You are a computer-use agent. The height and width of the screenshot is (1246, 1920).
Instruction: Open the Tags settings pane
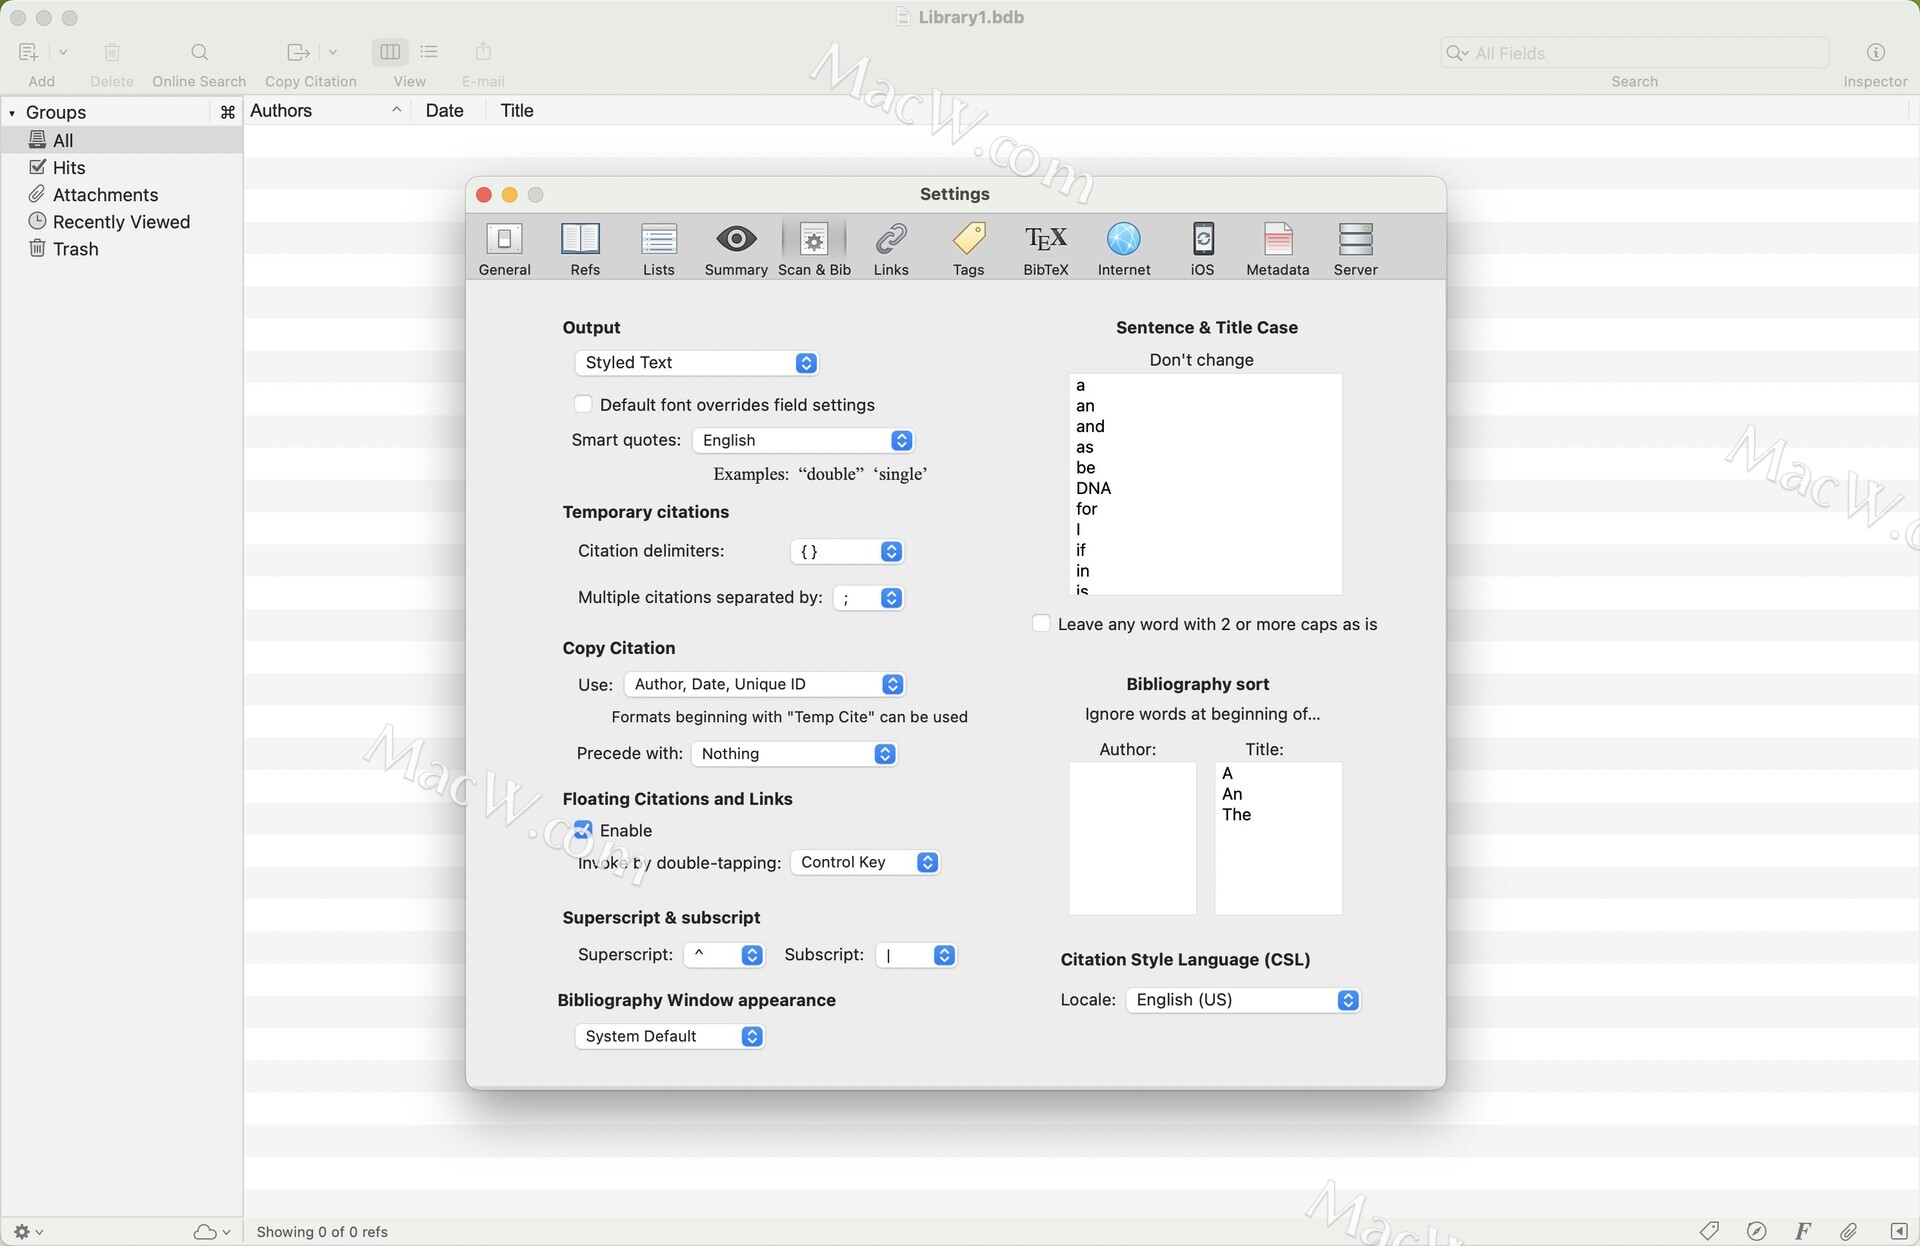[x=968, y=248]
